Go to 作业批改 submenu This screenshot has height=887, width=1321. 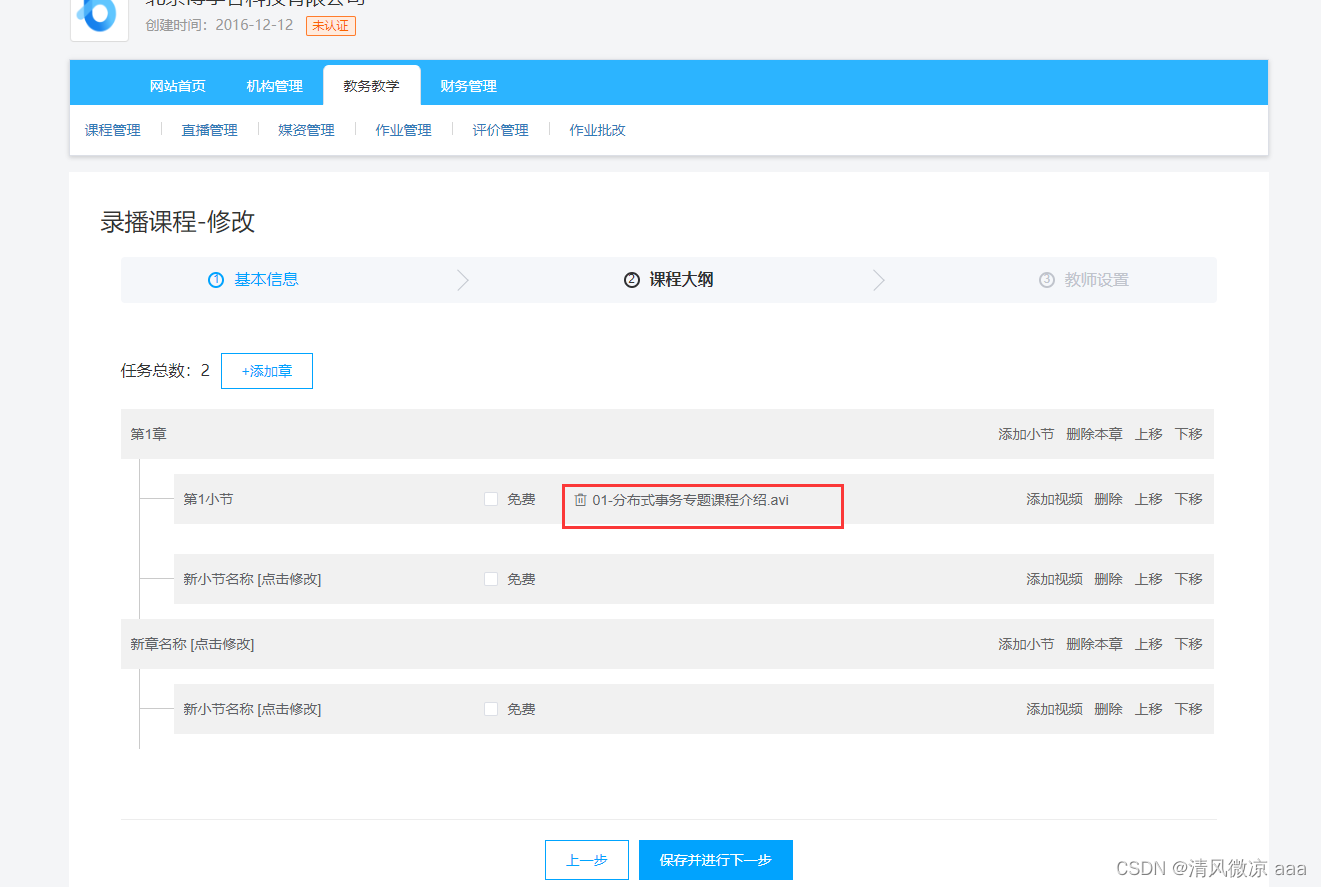(598, 130)
